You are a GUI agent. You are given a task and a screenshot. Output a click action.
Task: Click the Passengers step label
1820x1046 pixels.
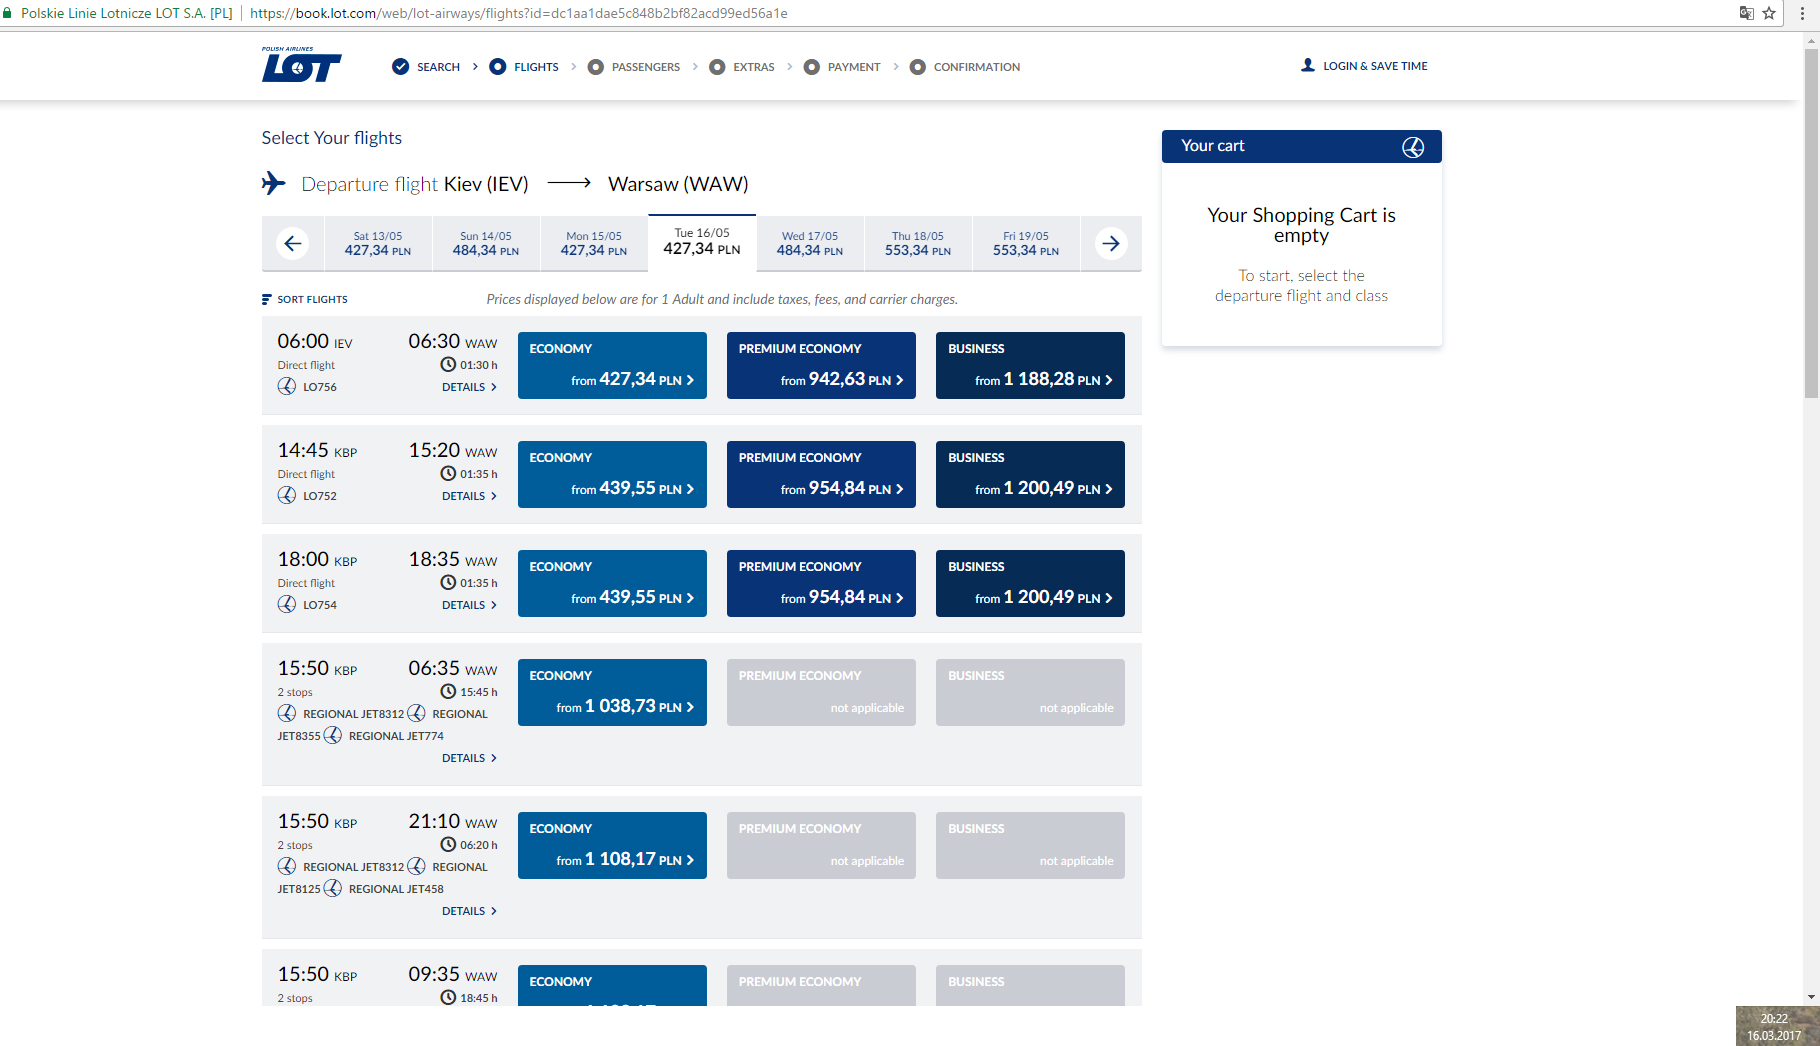pyautogui.click(x=645, y=67)
